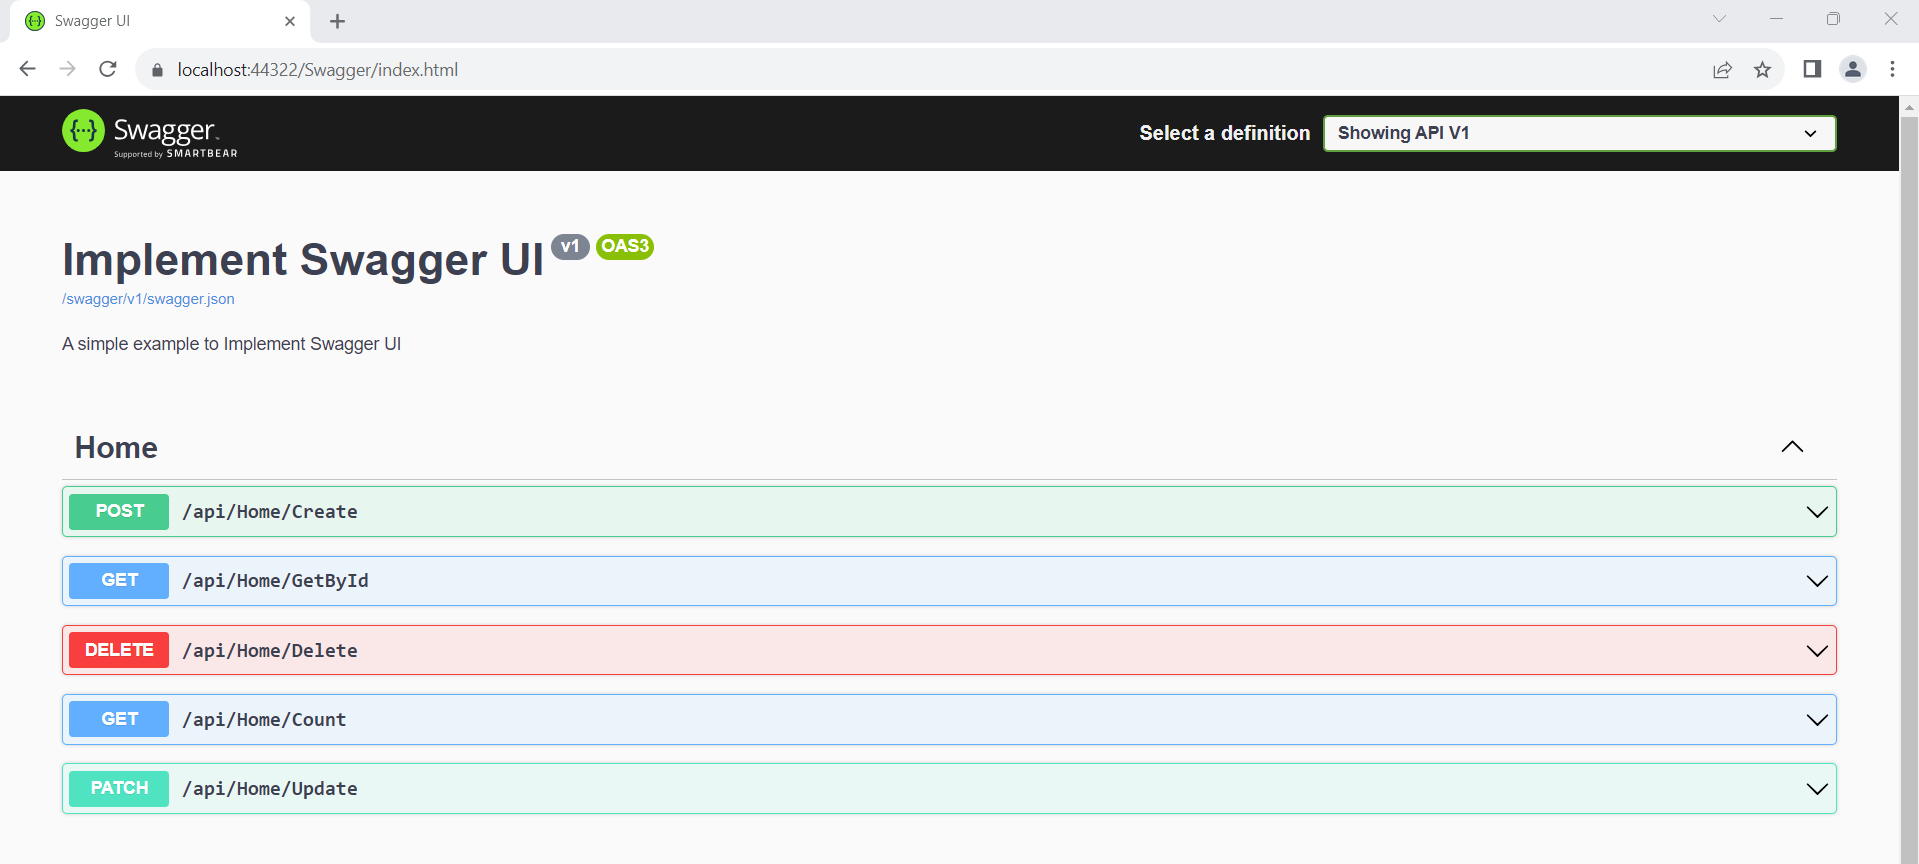Restore down the browser window

click(1833, 19)
